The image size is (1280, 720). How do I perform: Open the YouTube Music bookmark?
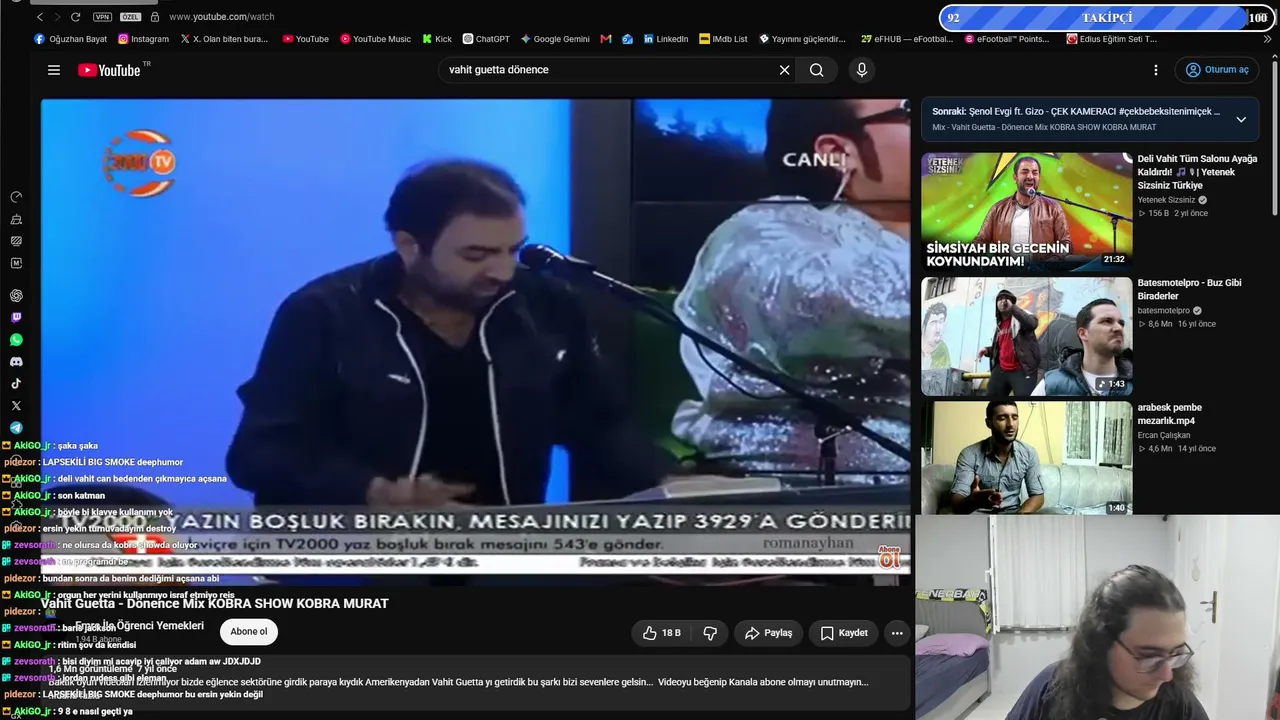point(376,39)
